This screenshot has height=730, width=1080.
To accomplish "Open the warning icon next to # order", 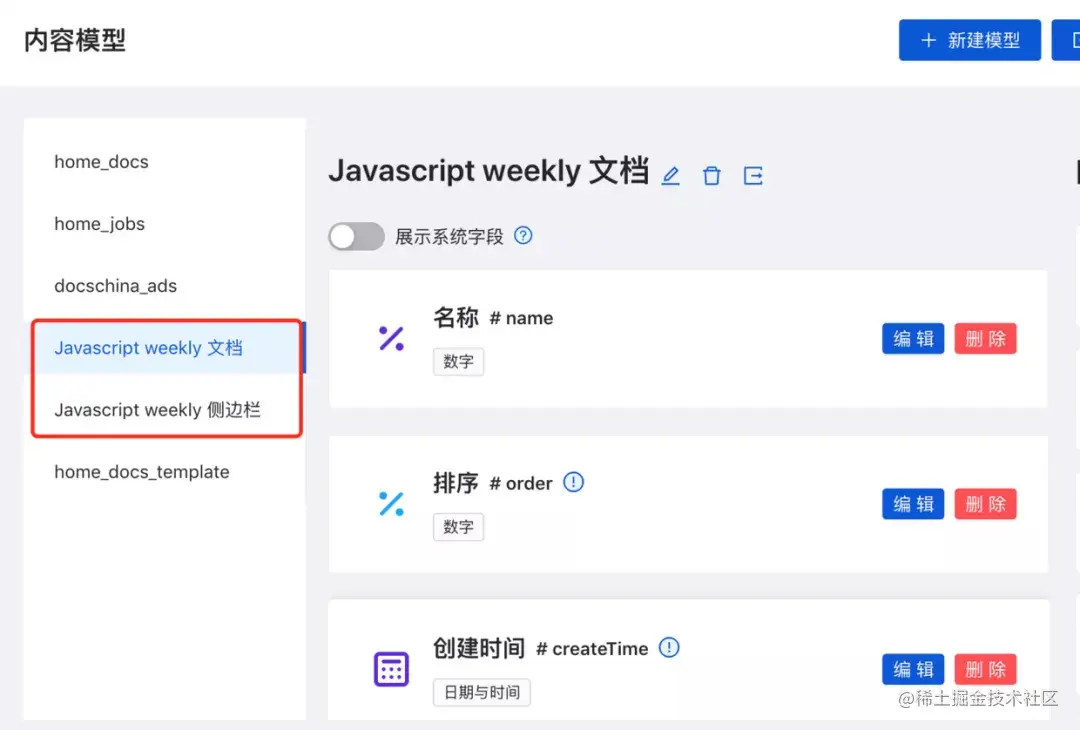I will [573, 482].
